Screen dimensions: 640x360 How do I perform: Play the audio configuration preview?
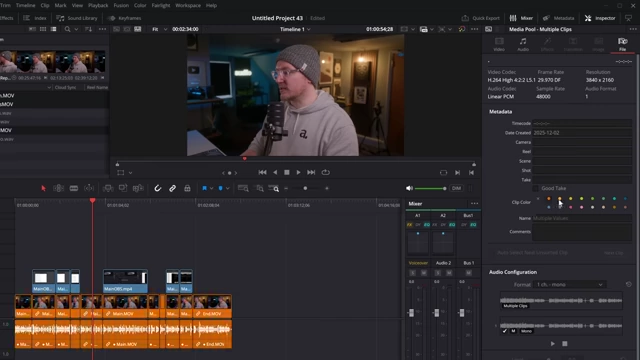click(553, 344)
